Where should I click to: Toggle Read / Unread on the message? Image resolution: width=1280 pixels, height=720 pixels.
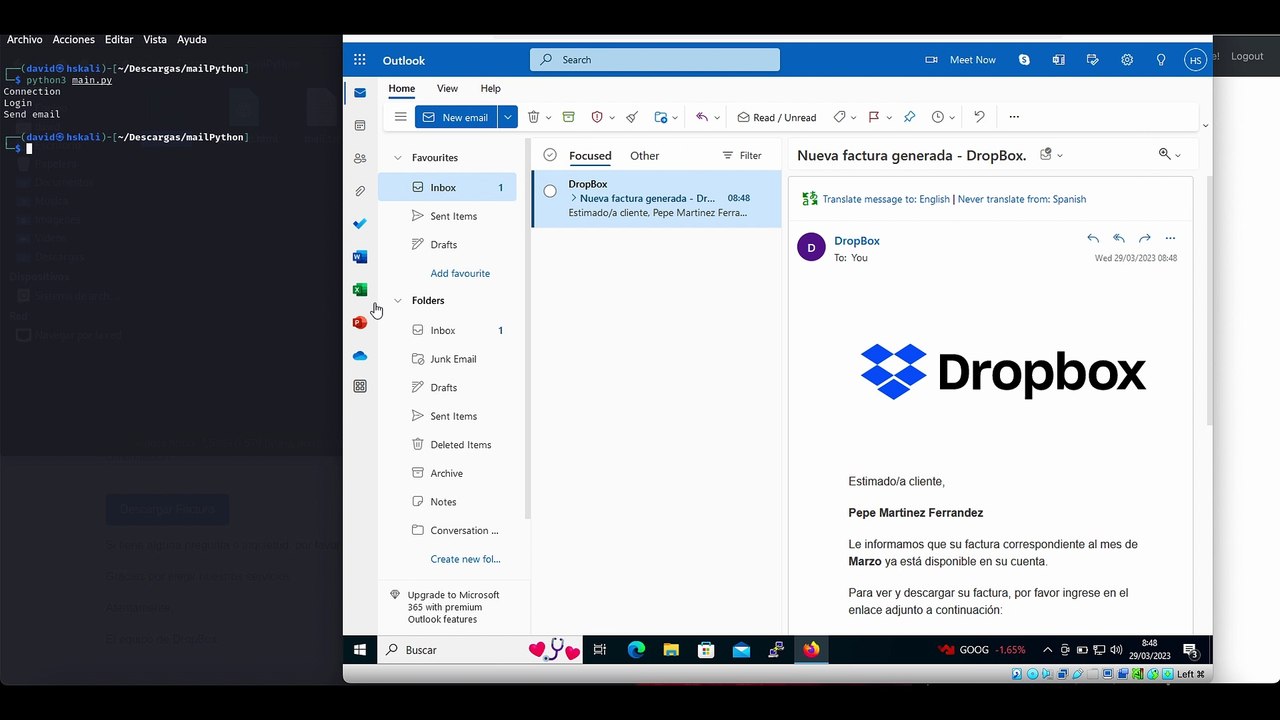click(777, 117)
